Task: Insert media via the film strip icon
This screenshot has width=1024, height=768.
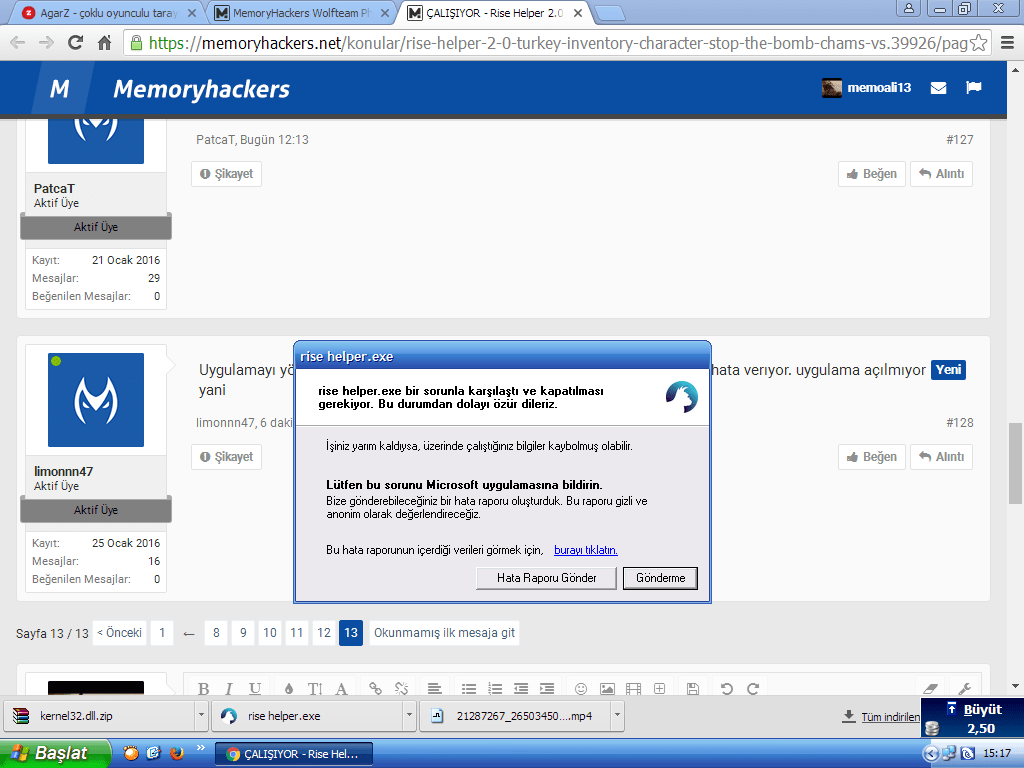Action: (x=633, y=688)
